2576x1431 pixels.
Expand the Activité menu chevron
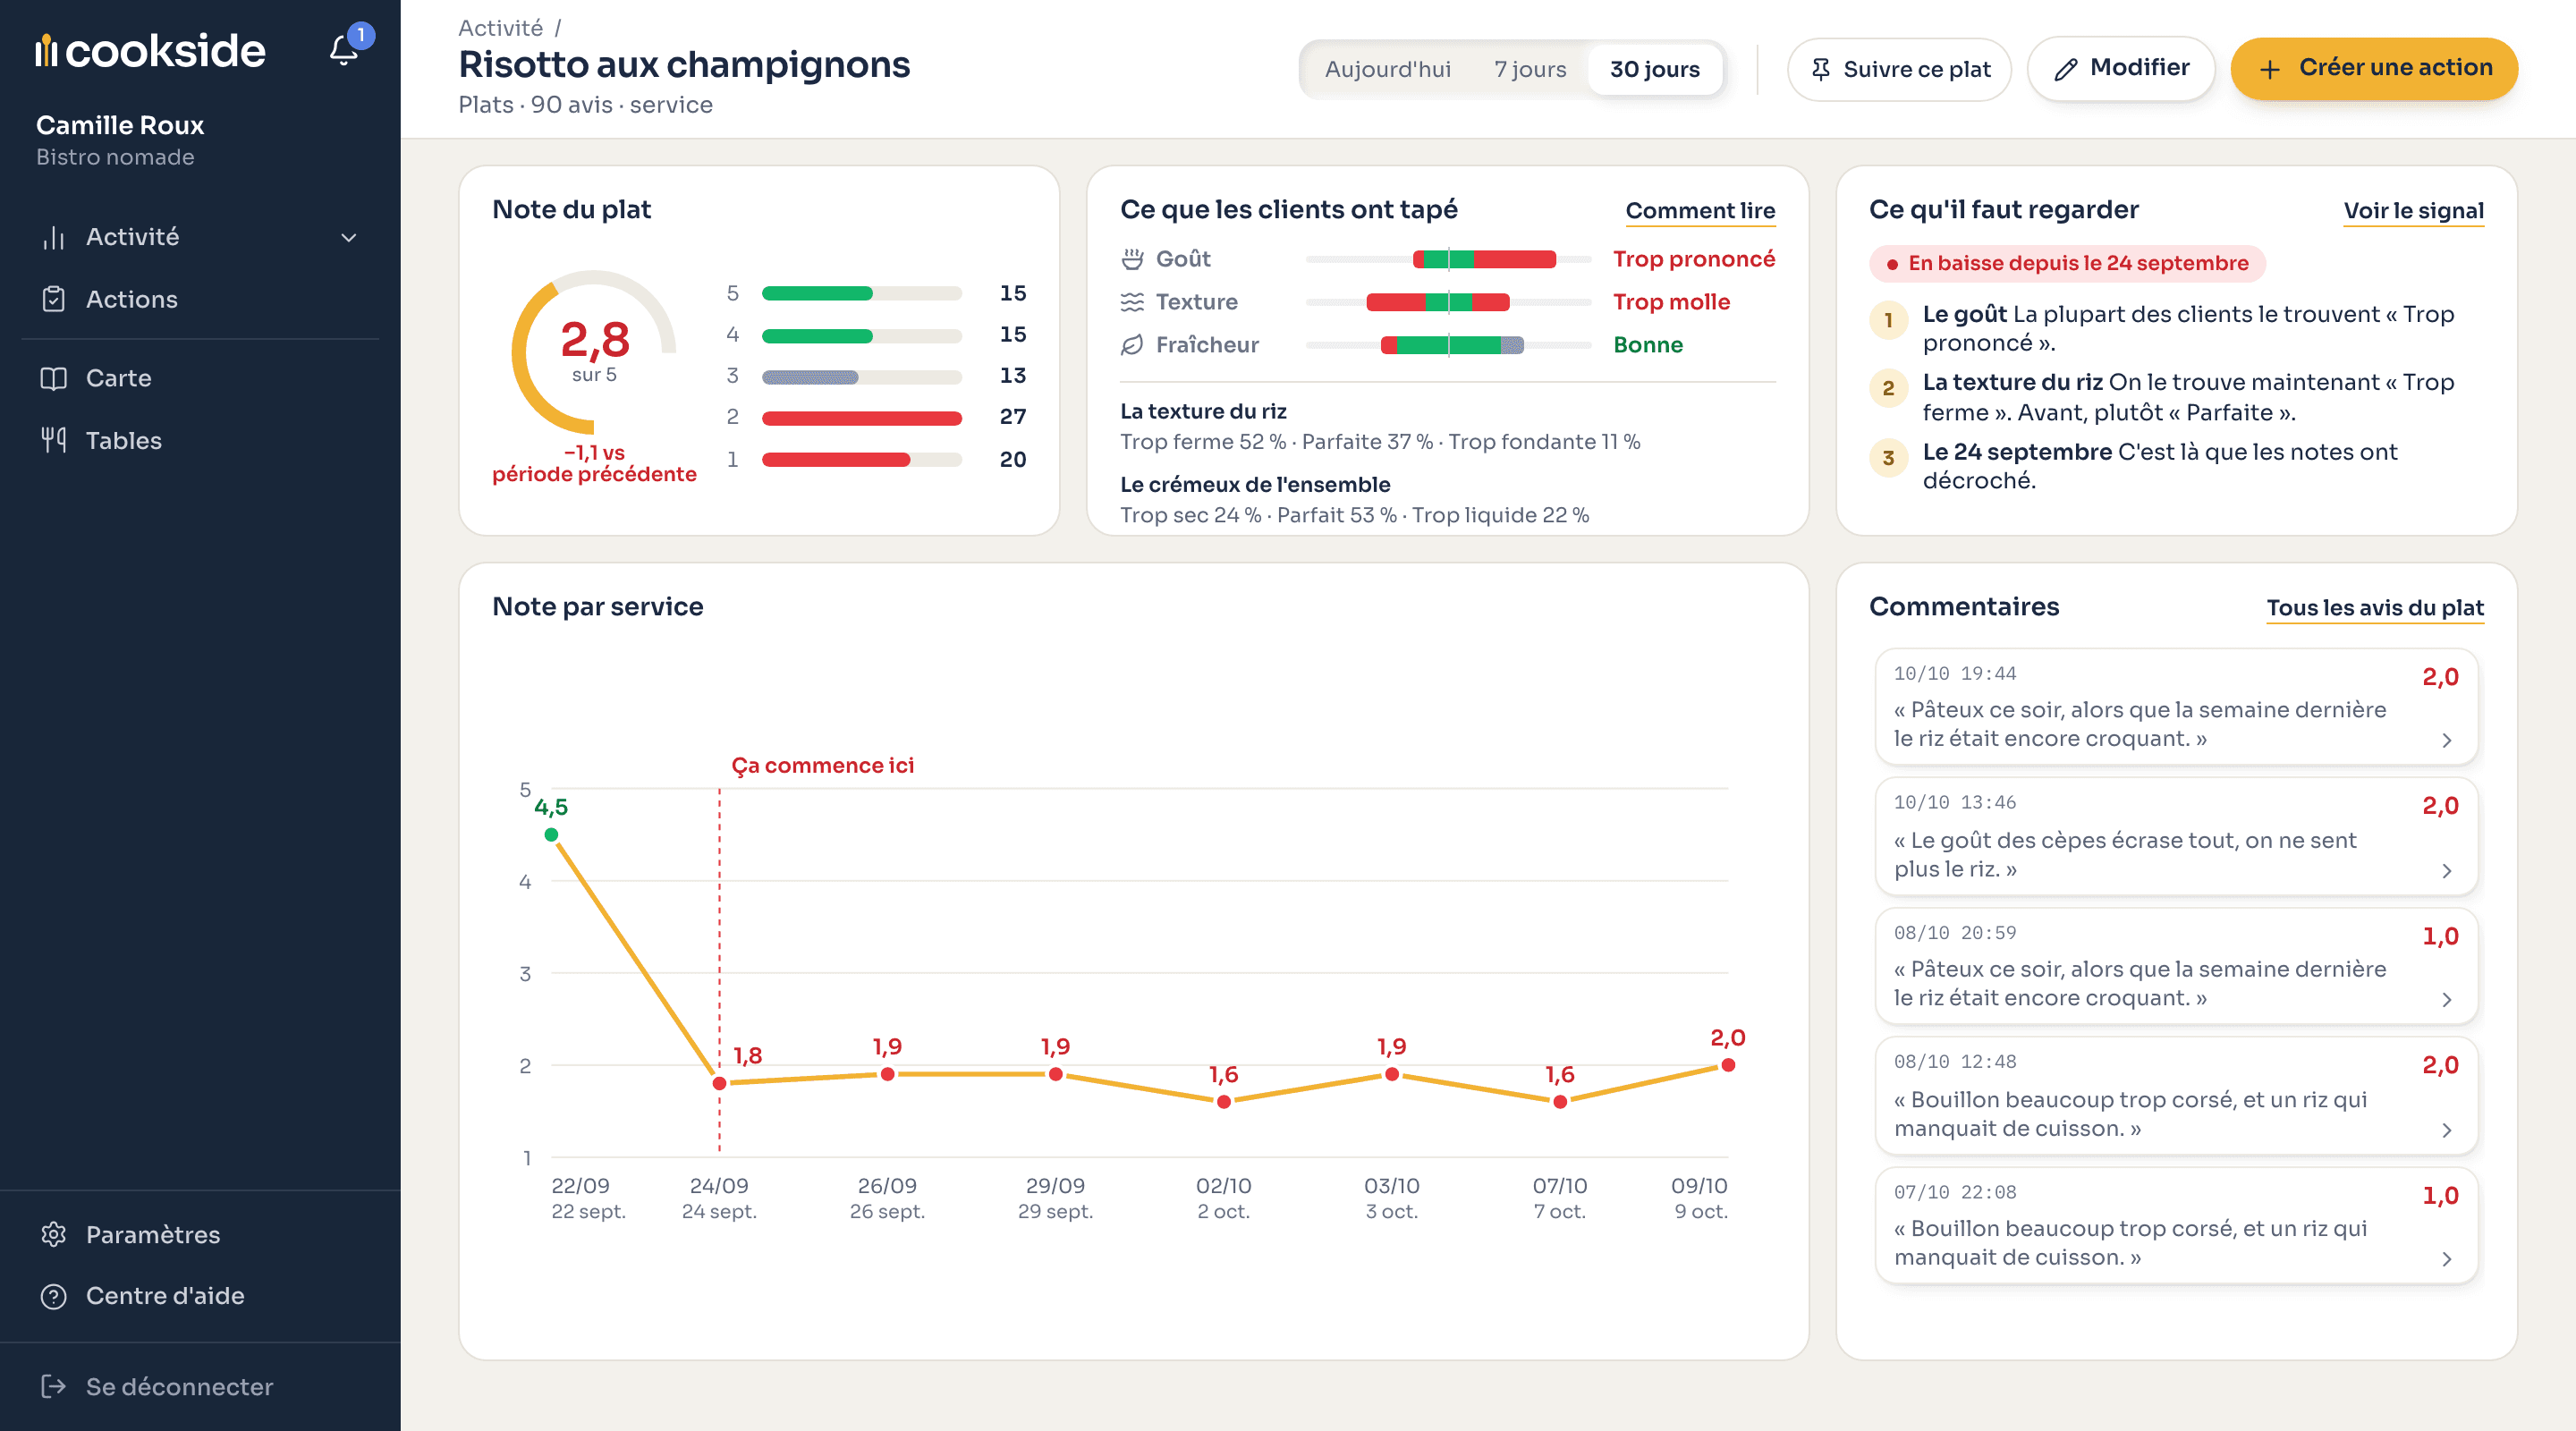coord(349,238)
